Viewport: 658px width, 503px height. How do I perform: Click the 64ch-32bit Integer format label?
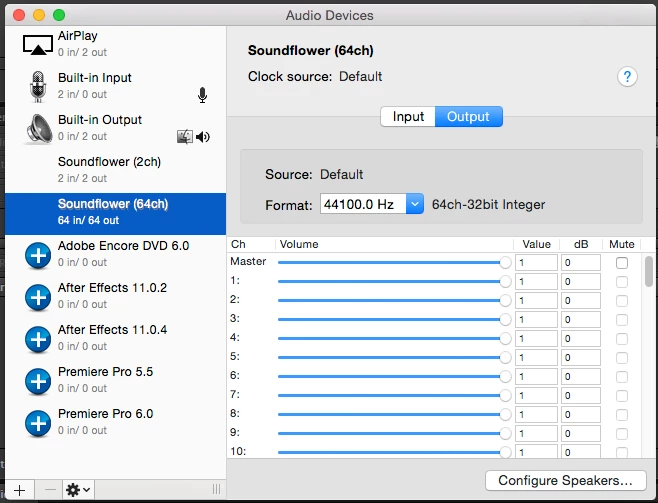tap(488, 204)
